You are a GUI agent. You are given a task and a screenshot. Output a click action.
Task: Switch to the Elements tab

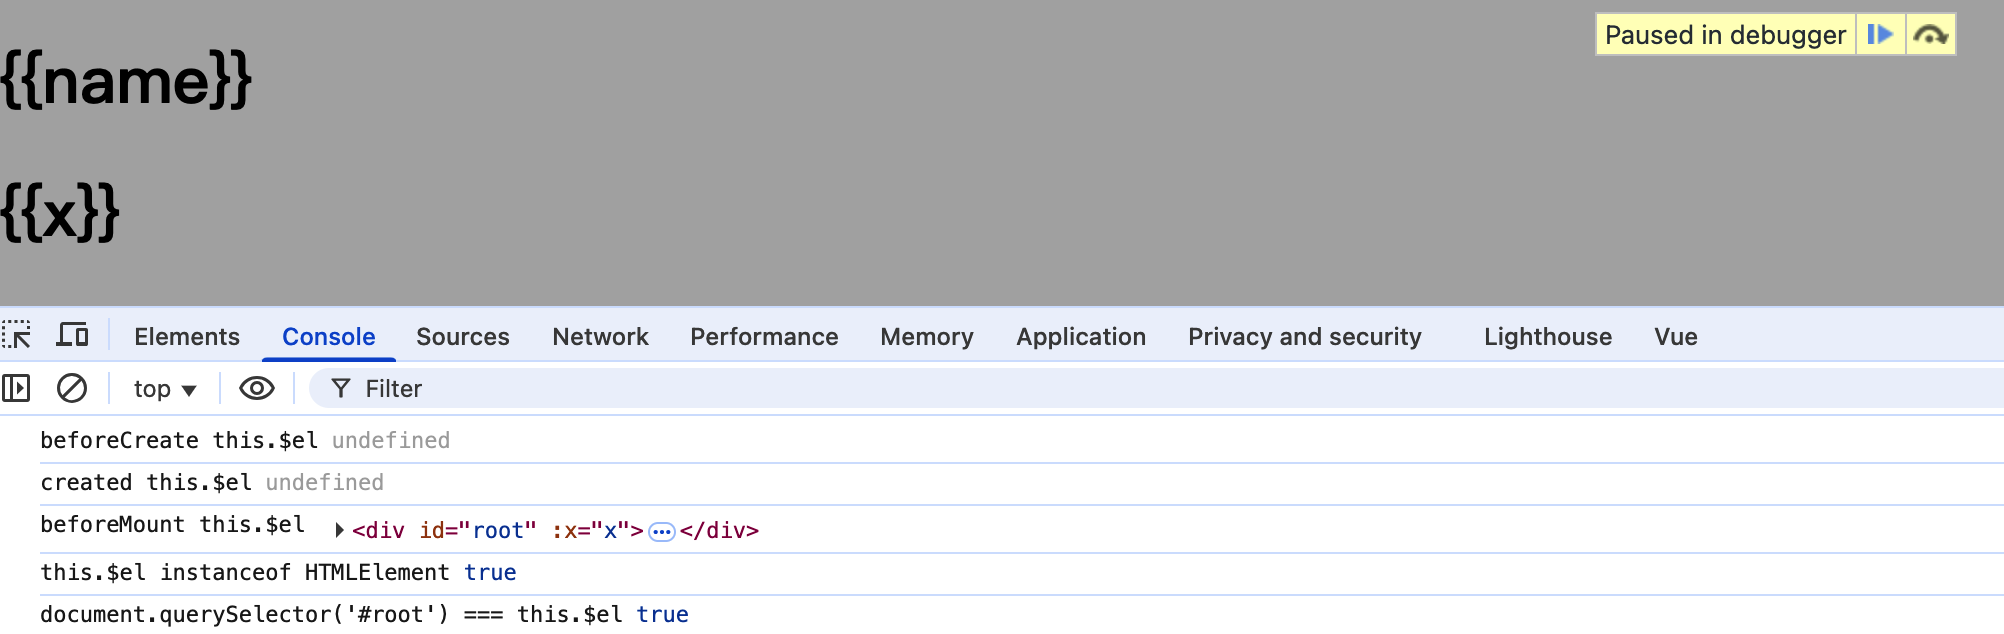click(187, 337)
